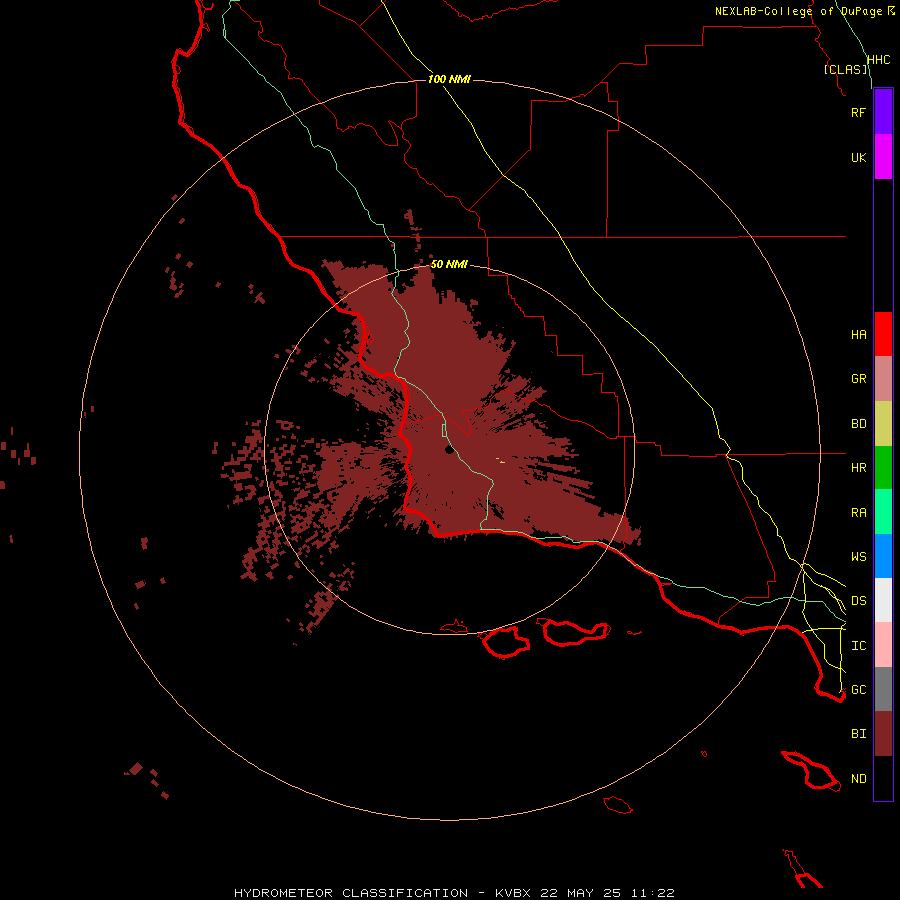Click the GR pink legend swatch
The height and width of the screenshot is (900, 900).
point(883,379)
